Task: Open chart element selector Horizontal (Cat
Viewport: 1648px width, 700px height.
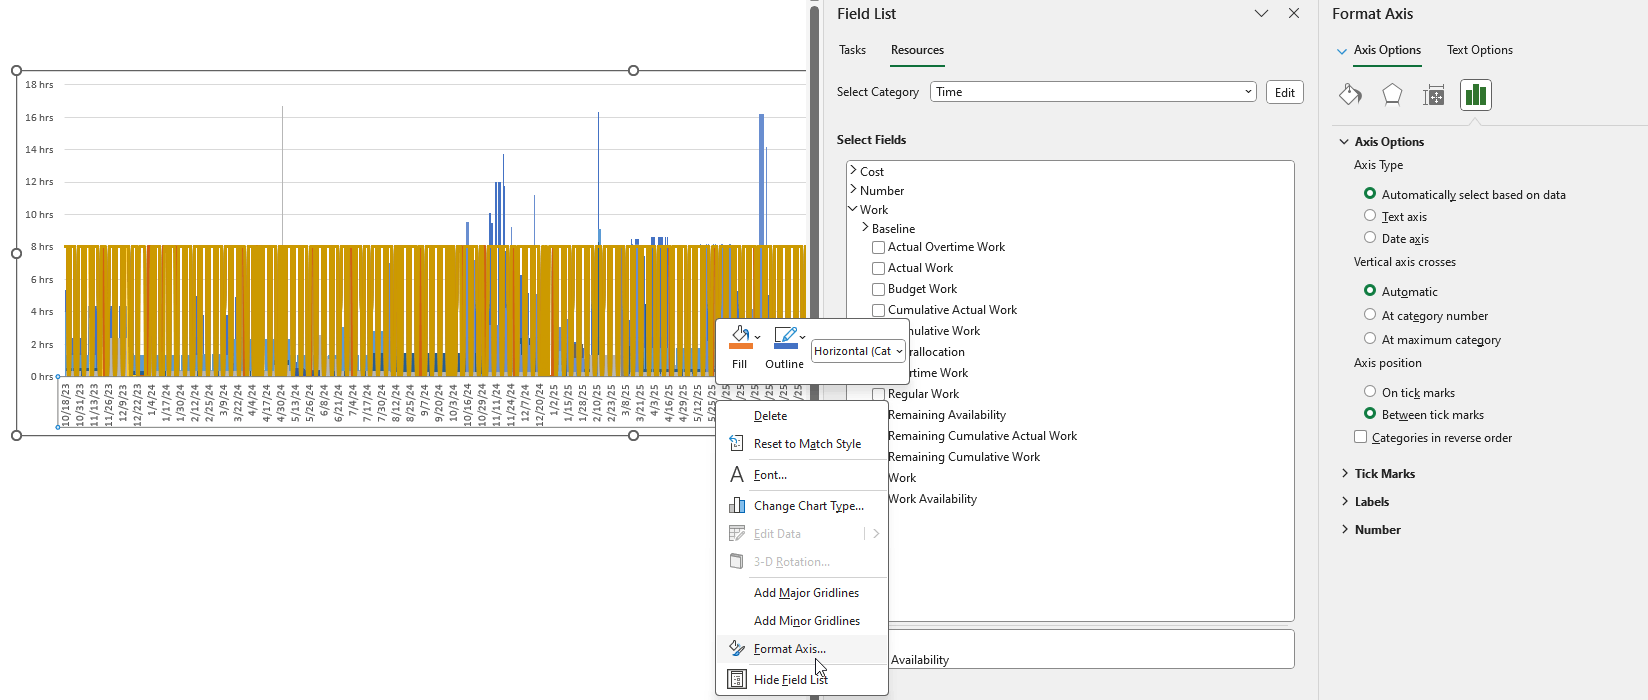Action: (858, 351)
